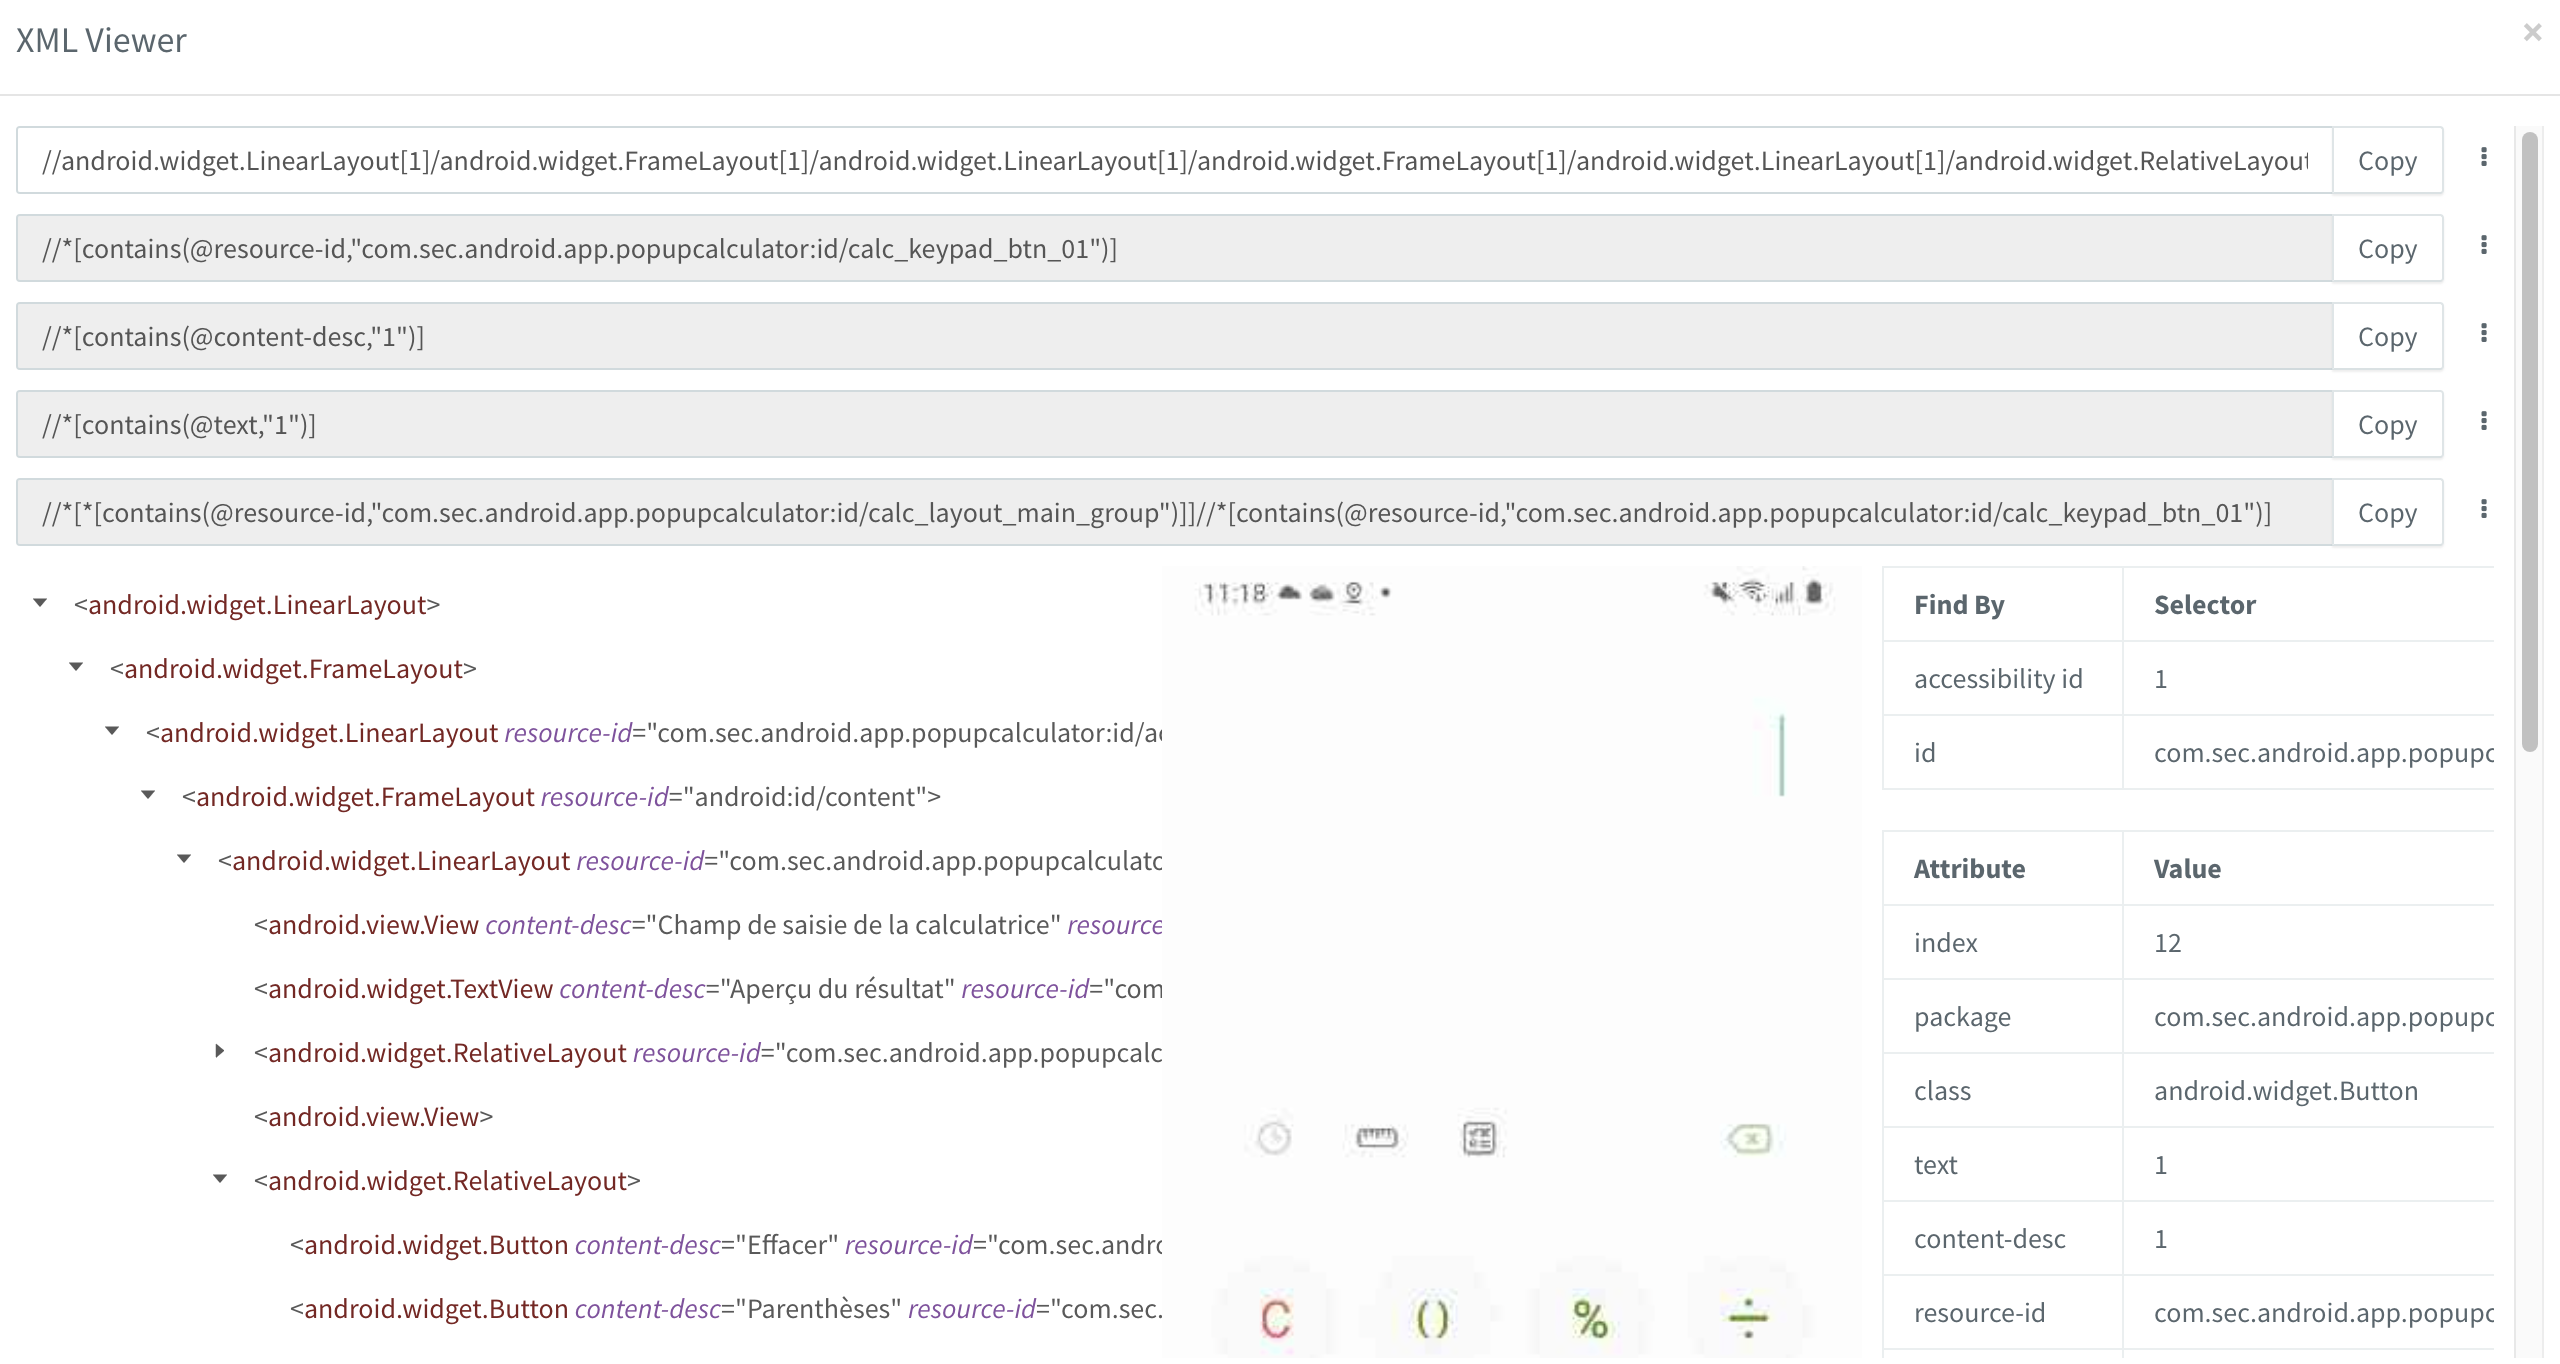Expand the collapsed RelativeLayout resource-id node
Image resolution: width=2560 pixels, height=1364 pixels.
[x=220, y=1051]
